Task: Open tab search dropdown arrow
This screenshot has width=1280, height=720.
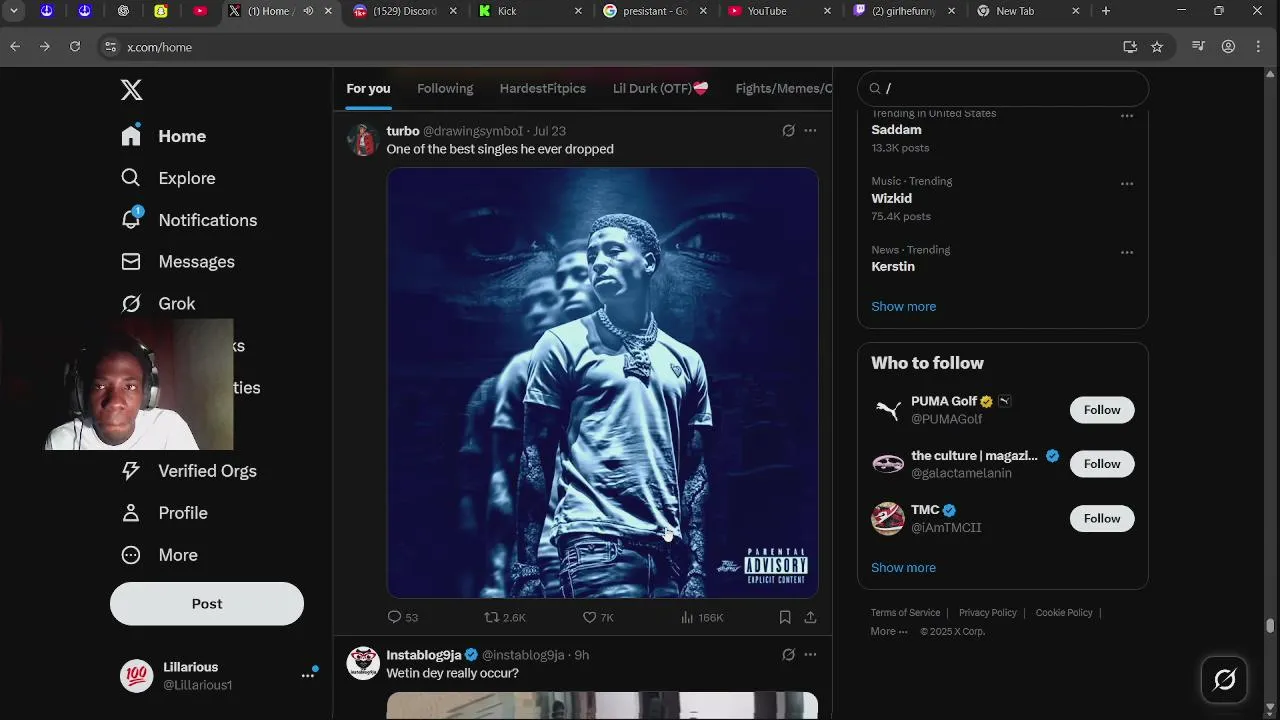Action: tap(14, 11)
